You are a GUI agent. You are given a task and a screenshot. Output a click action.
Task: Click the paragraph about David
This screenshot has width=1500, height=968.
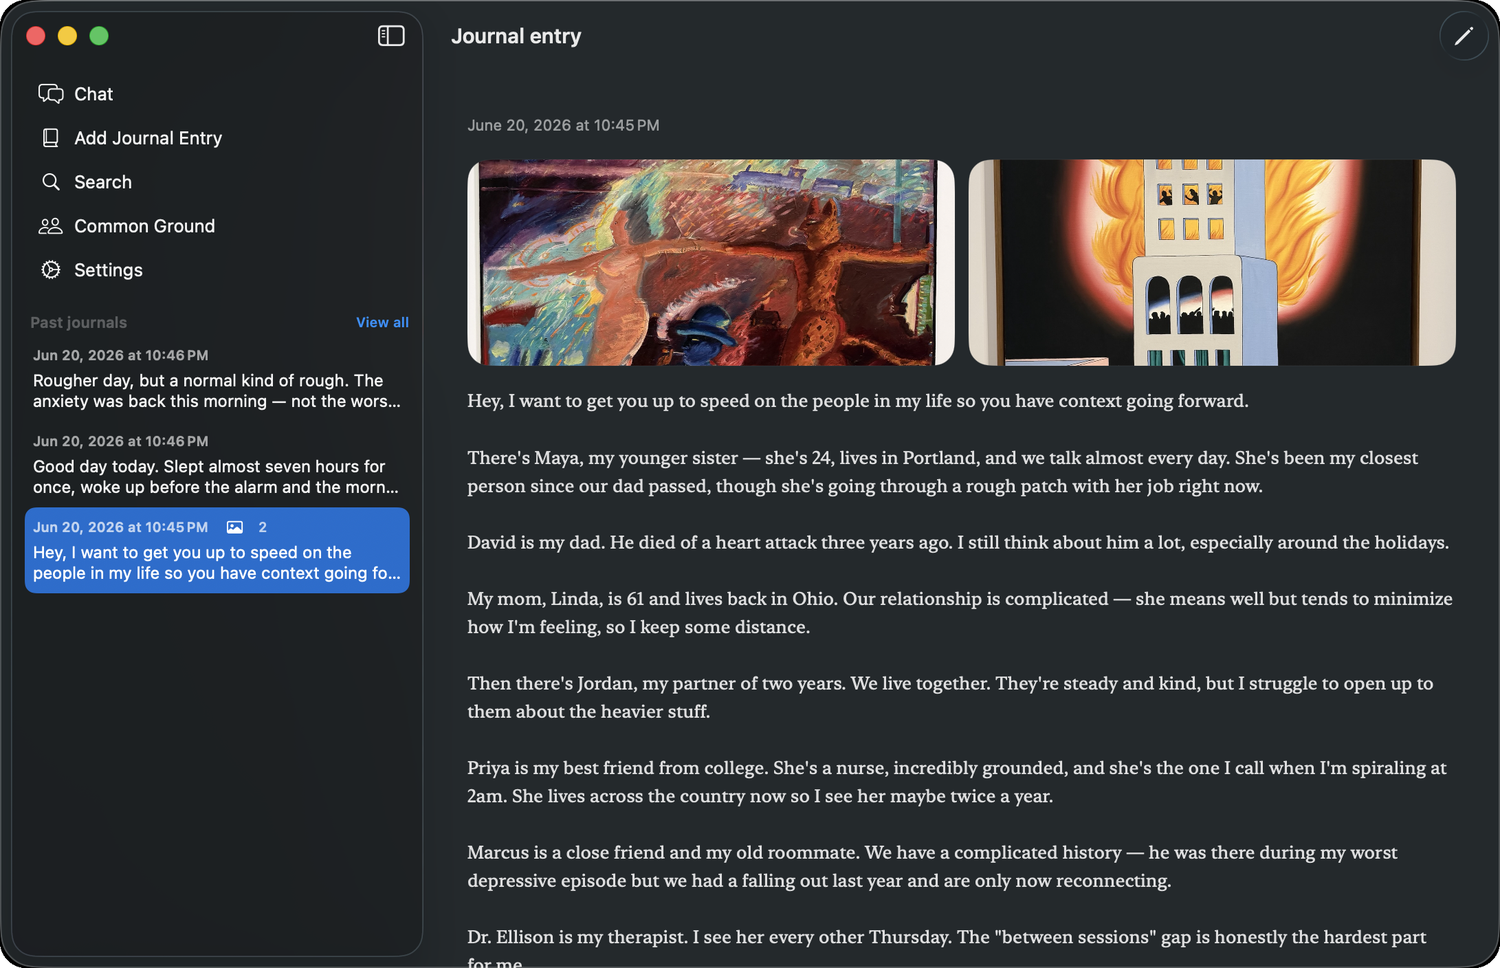pyautogui.click(x=958, y=542)
